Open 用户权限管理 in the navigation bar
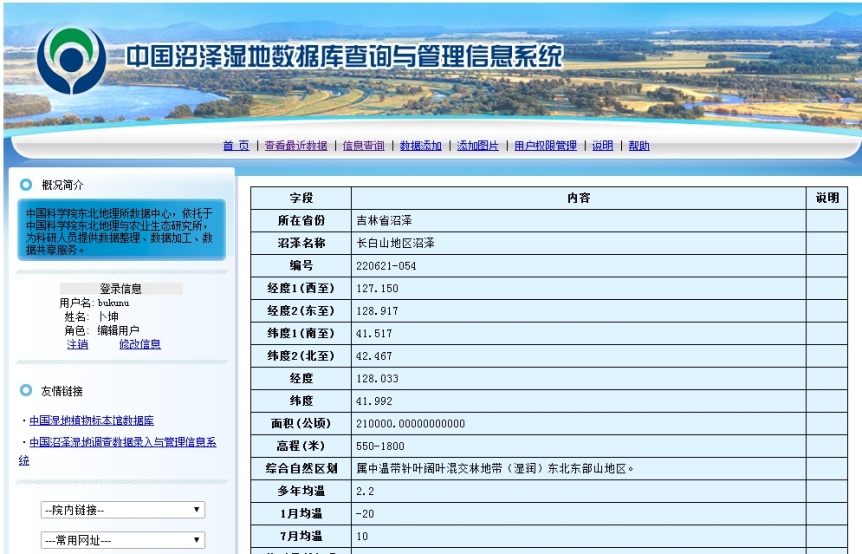 545,146
